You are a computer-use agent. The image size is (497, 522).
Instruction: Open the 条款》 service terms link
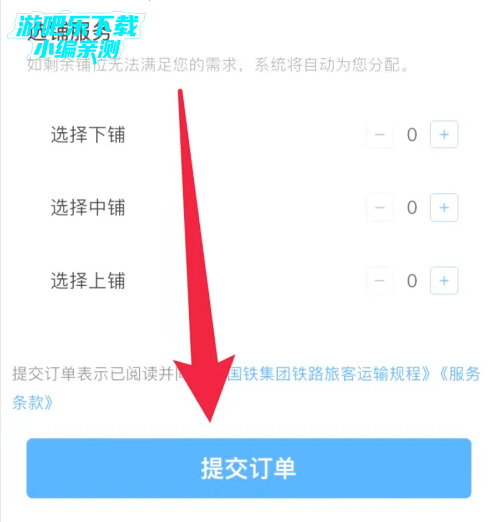click(x=33, y=403)
